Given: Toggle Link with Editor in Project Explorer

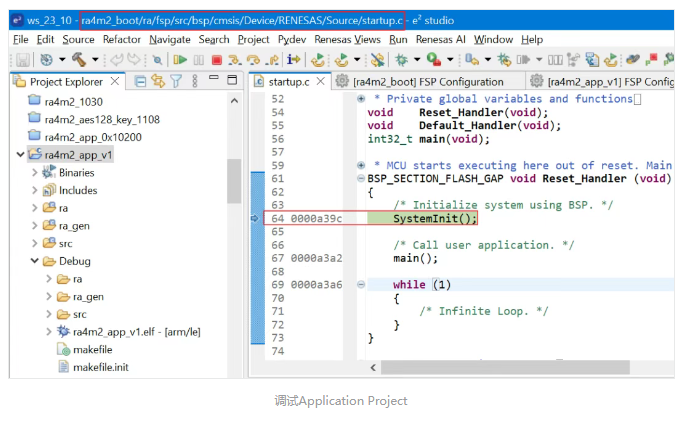Looking at the screenshot, I should tap(158, 81).
